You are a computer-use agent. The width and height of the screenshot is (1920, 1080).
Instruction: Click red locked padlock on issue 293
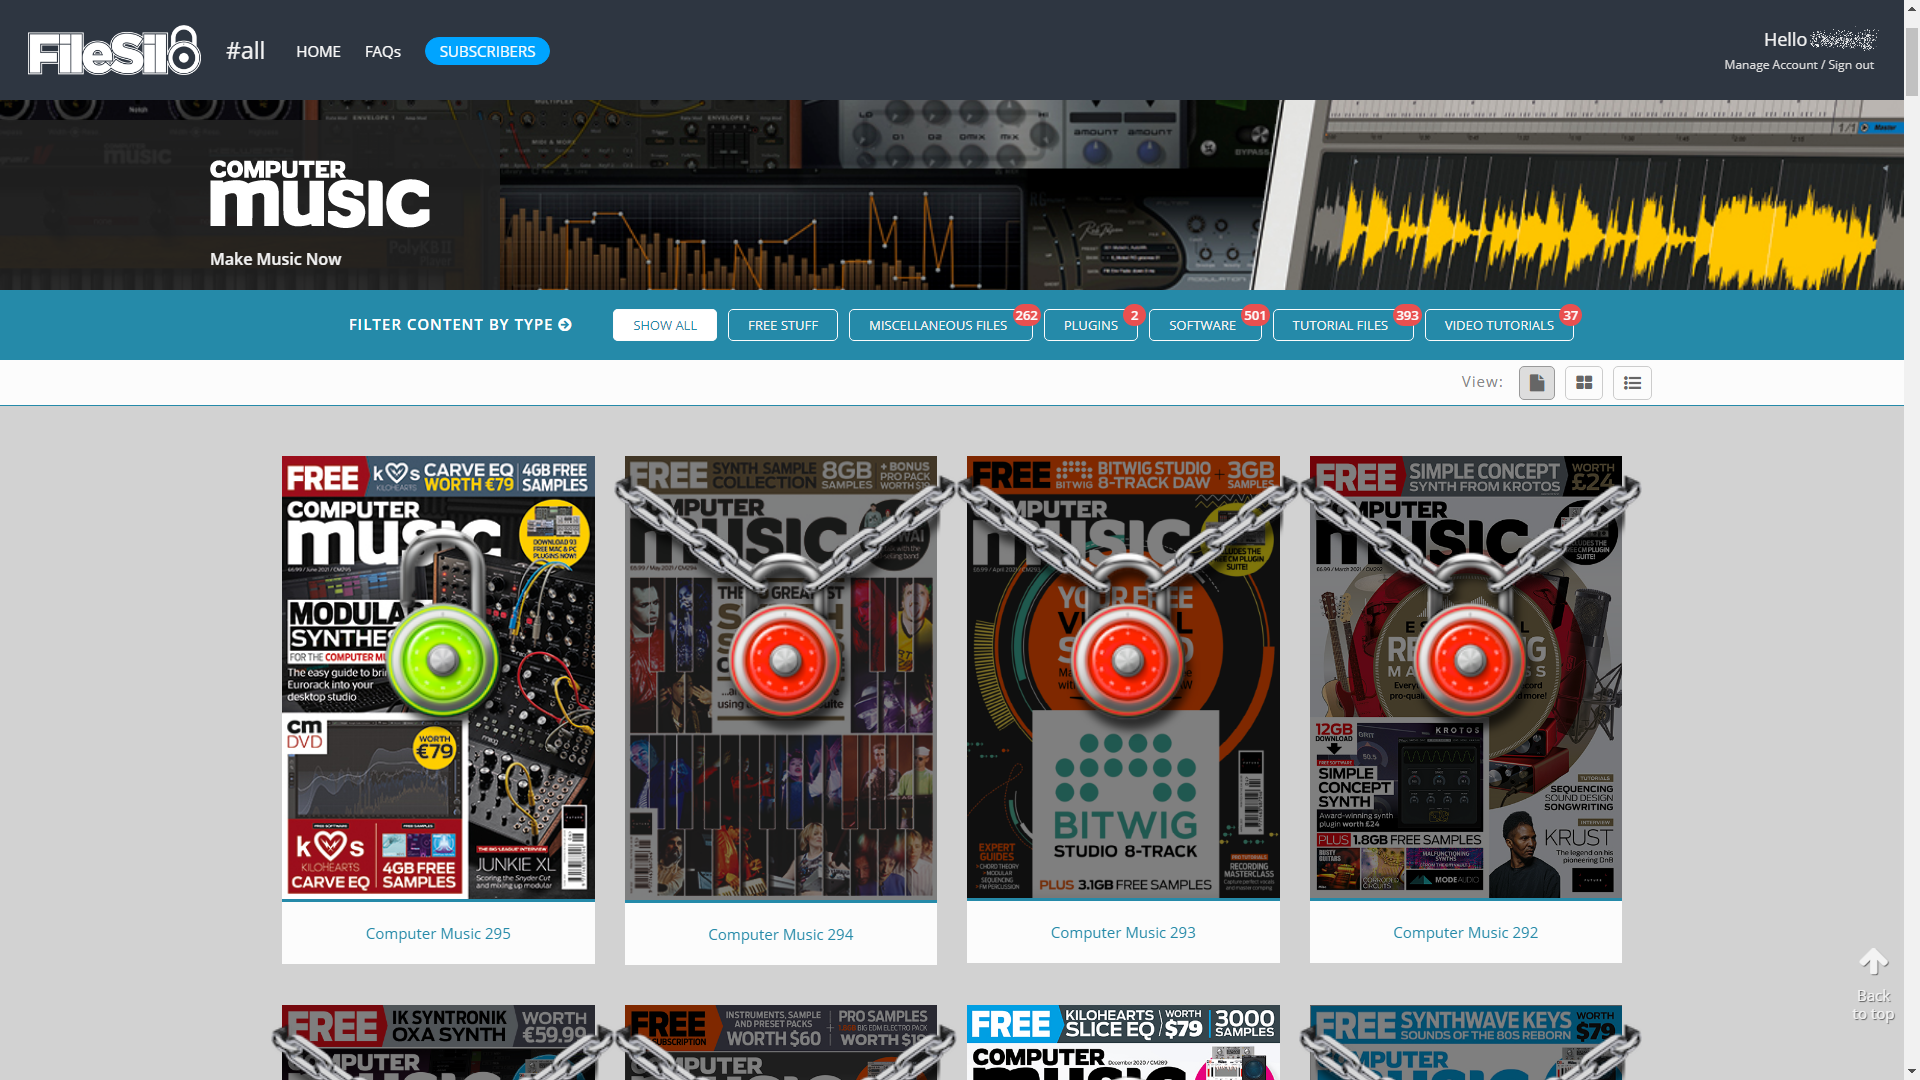tap(1127, 660)
